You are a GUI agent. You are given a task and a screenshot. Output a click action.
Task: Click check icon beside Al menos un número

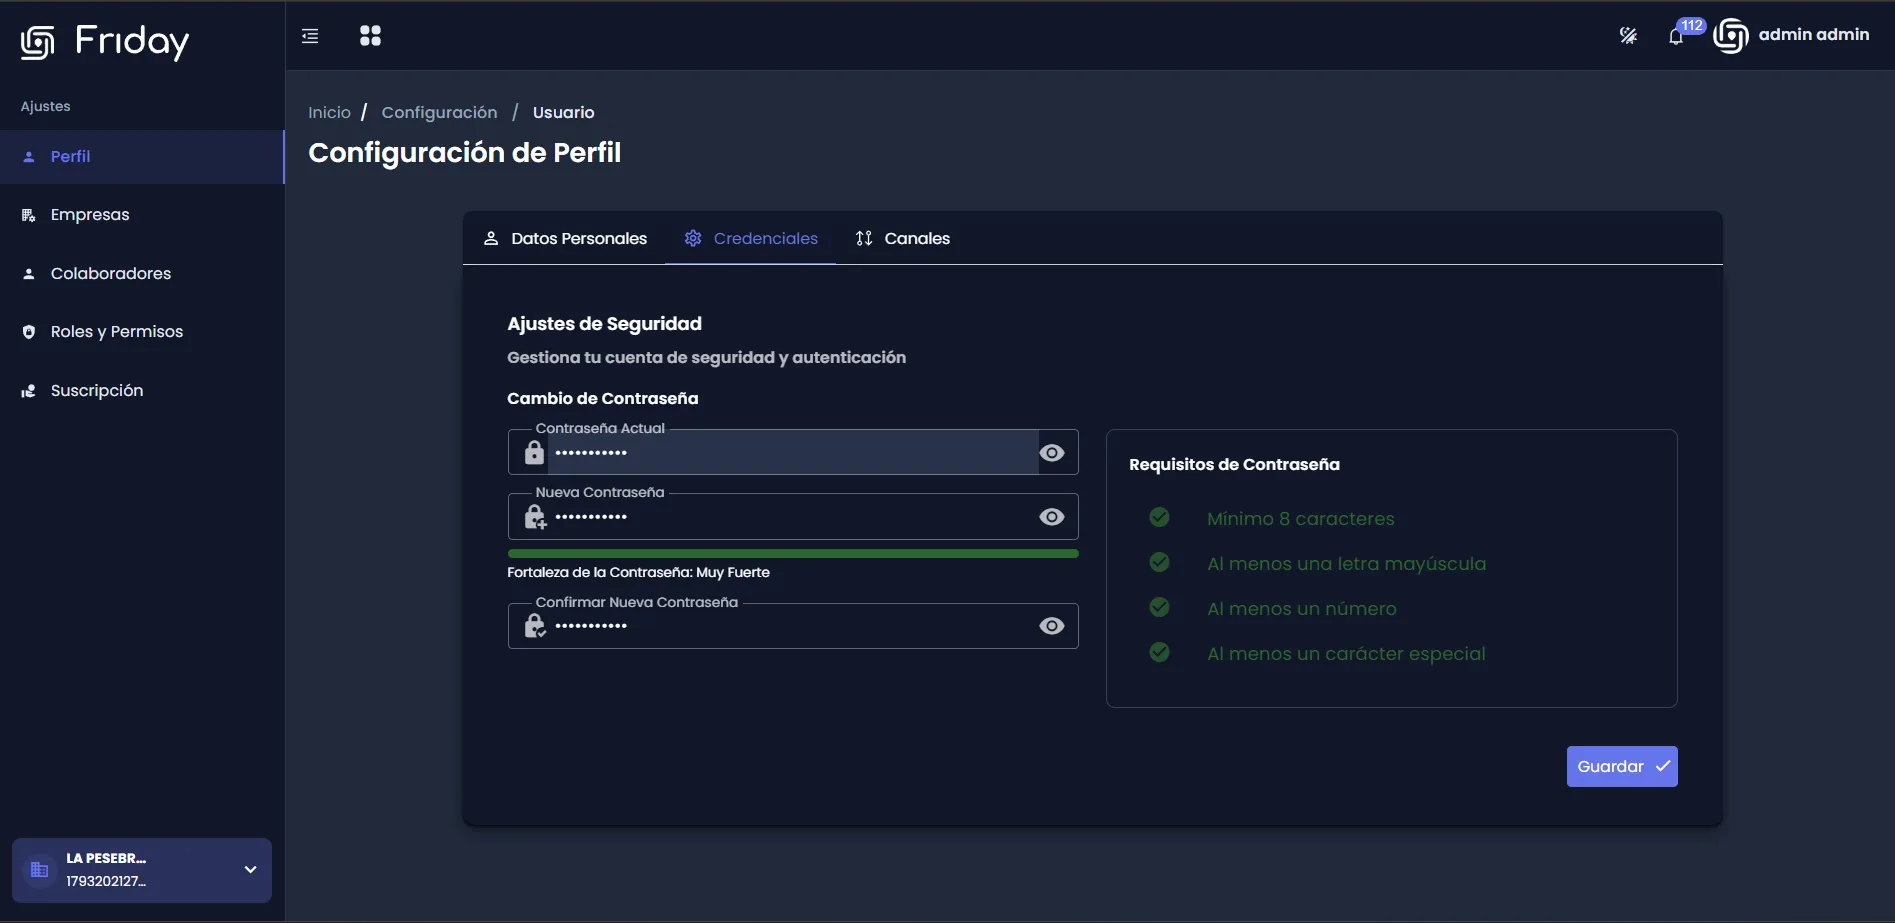1160,607
